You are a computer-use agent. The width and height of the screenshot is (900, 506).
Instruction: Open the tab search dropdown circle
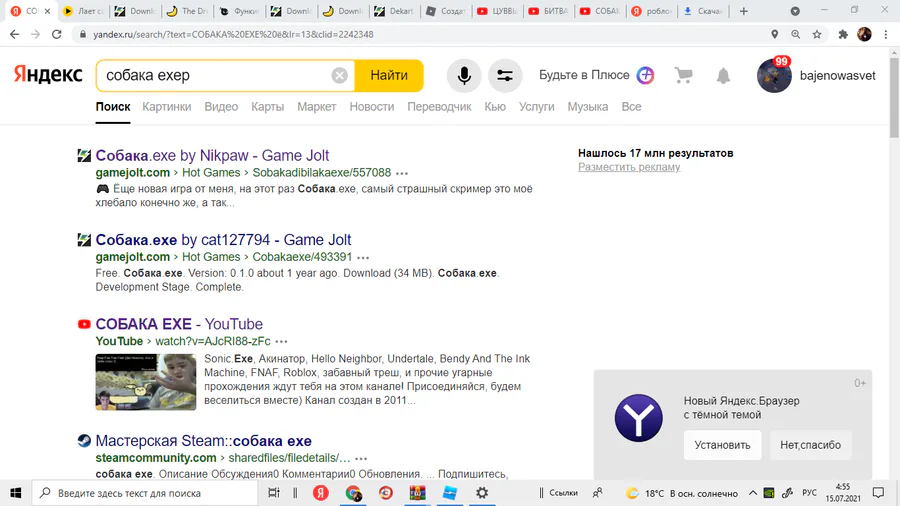795,11
